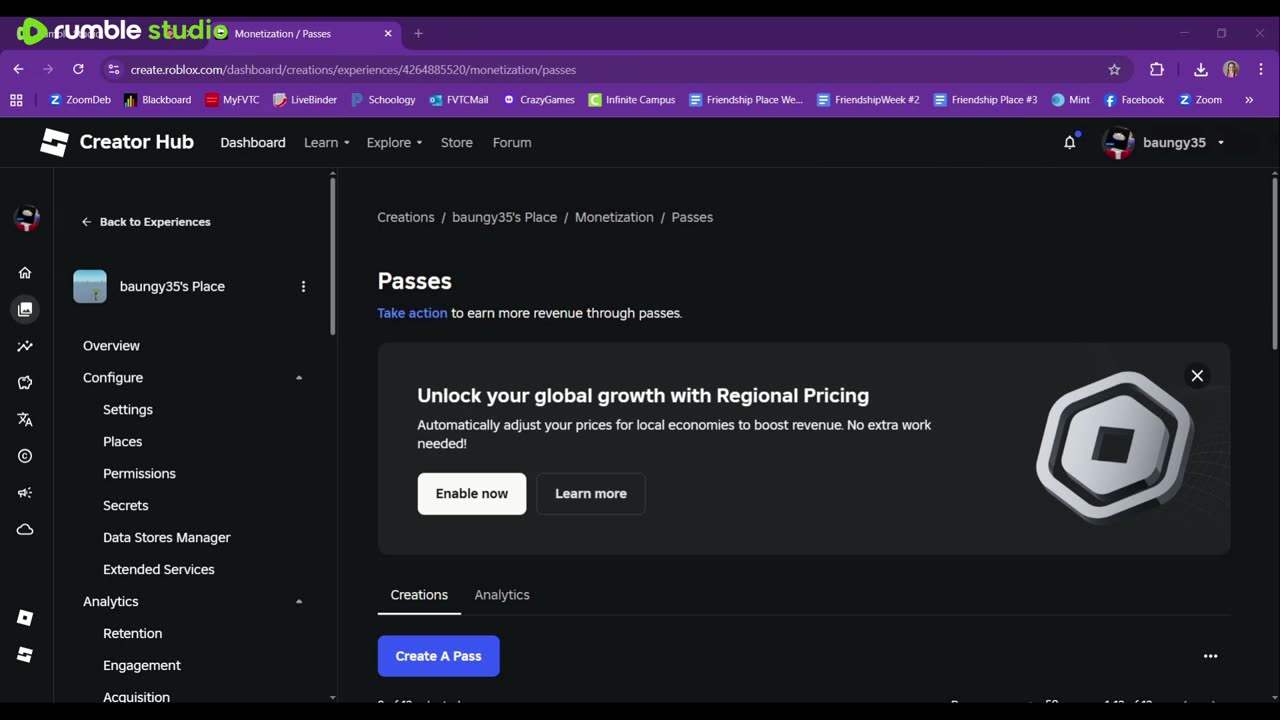The image size is (1280, 720).
Task: Click the baungy35's Place thumbnail
Action: [x=90, y=286]
